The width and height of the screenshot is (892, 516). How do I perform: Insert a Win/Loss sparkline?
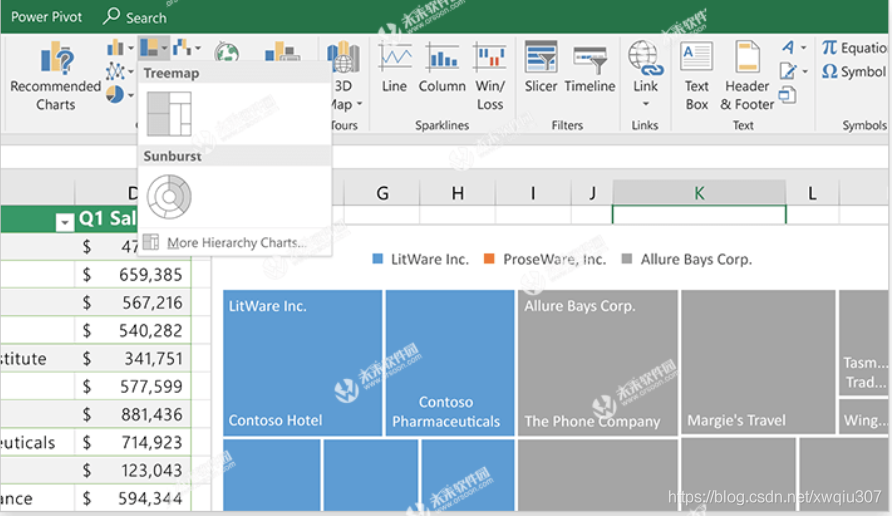[x=490, y=76]
